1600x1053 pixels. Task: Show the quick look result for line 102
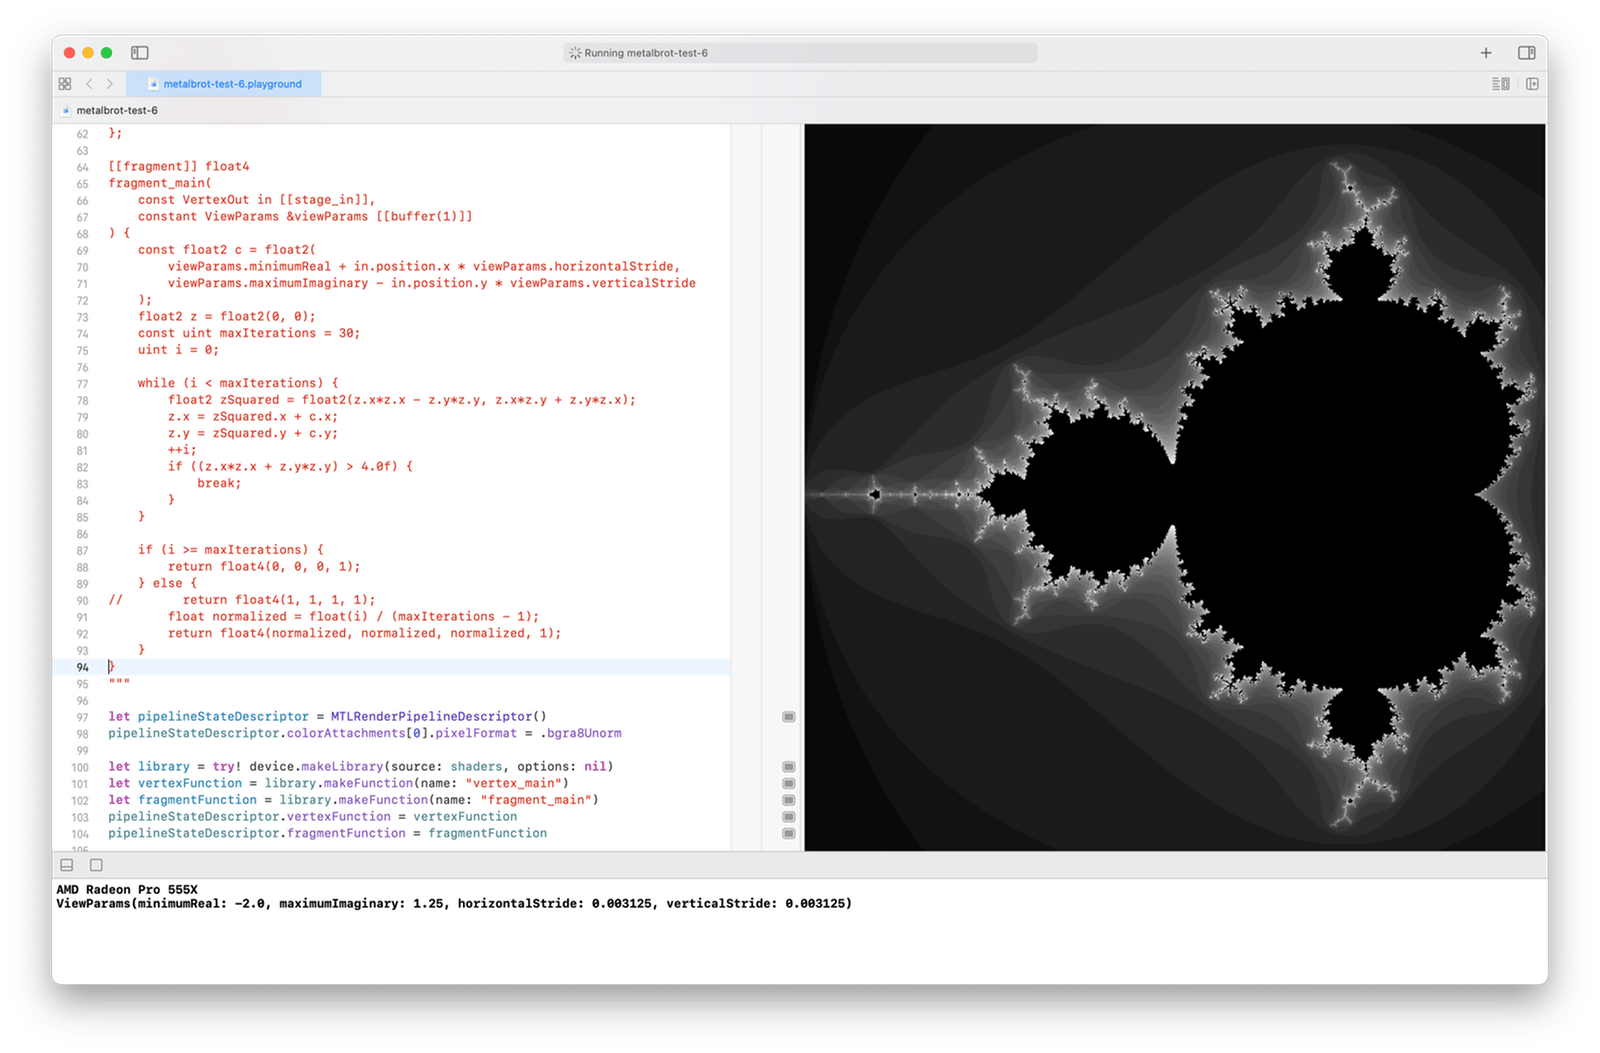click(x=789, y=800)
